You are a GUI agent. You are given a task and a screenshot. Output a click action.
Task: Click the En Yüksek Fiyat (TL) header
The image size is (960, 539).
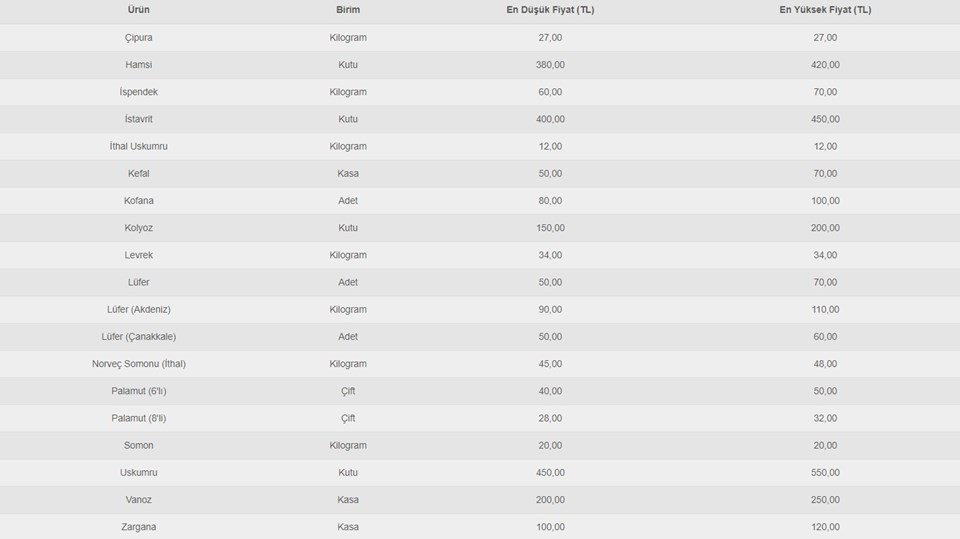coord(825,10)
